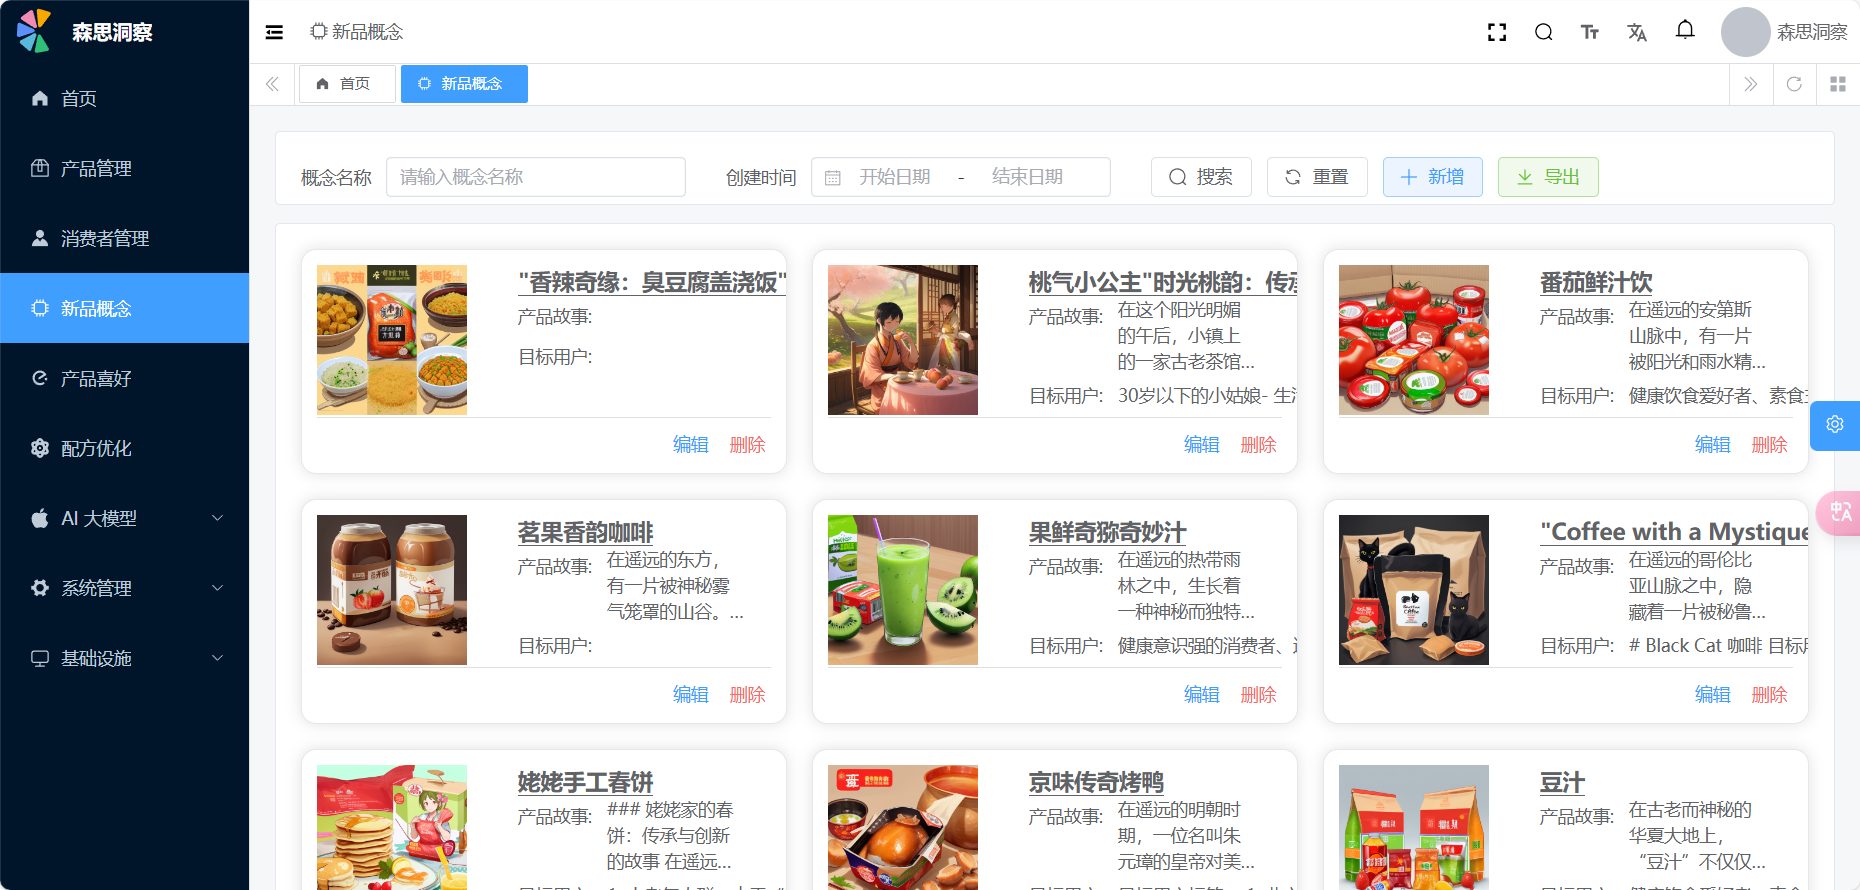Screen dimensions: 1860x890
Task: Go to 首页 in sidebar
Action: [x=124, y=98]
